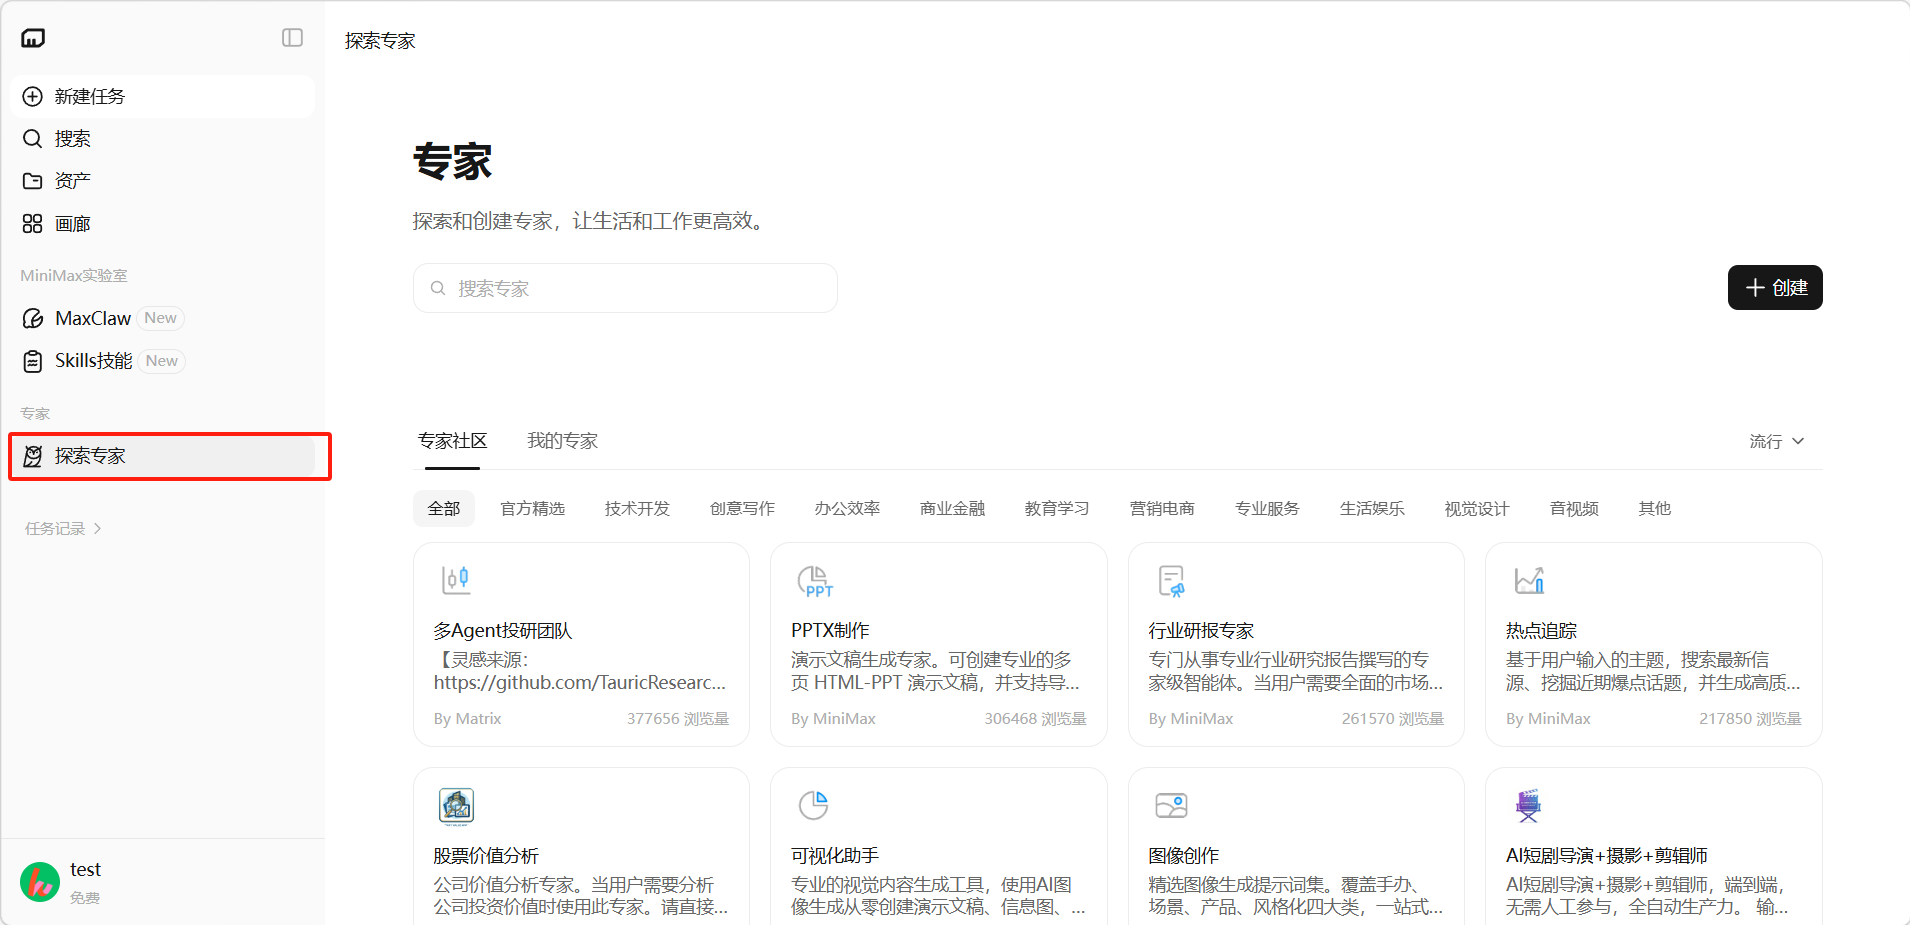Collapse the sidebar with the panel toggle

pos(292,38)
